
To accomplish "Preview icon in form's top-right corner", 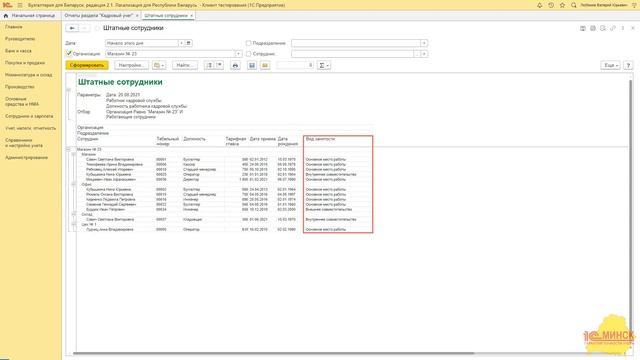I will [x=603, y=28].
